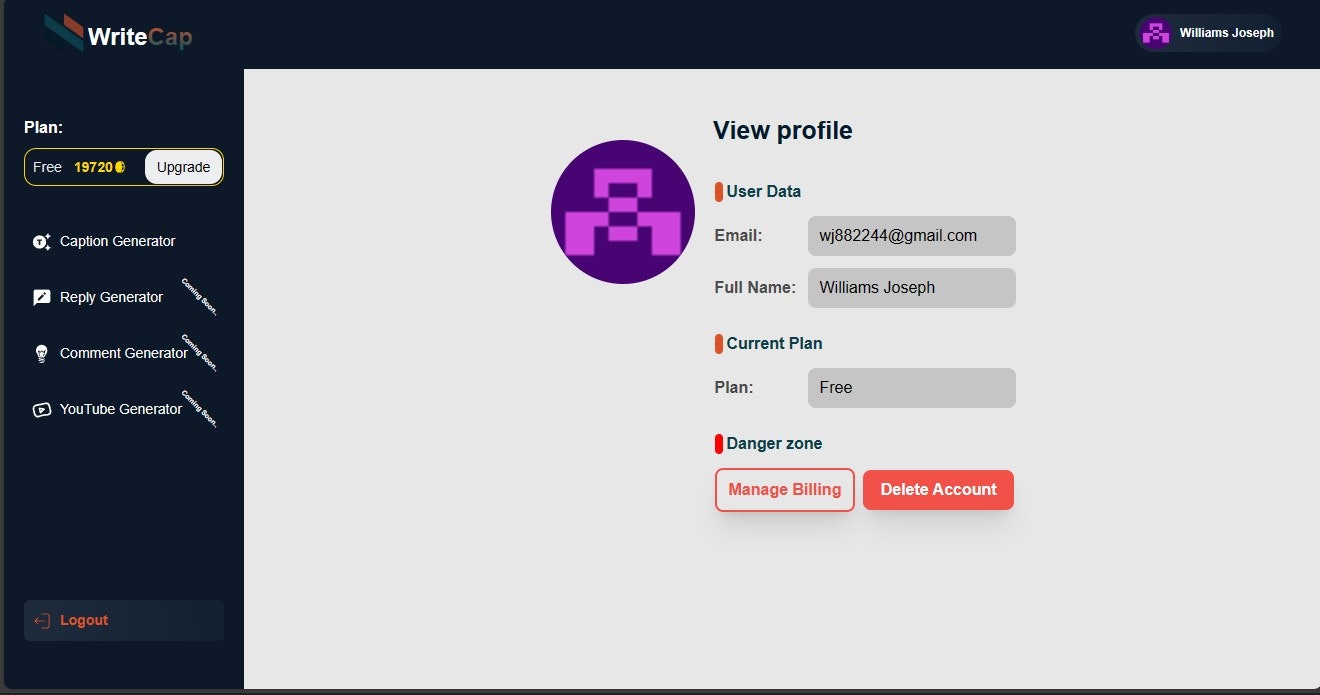The width and height of the screenshot is (1320, 695).
Task: Click the Plan: heading in sidebar
Action: pos(44,127)
